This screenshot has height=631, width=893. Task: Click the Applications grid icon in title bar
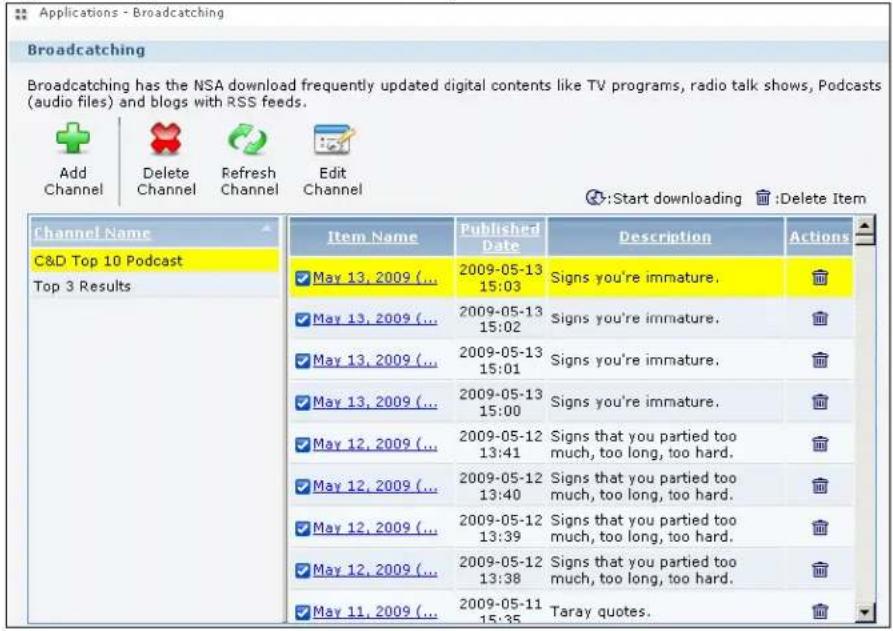tap(21, 14)
